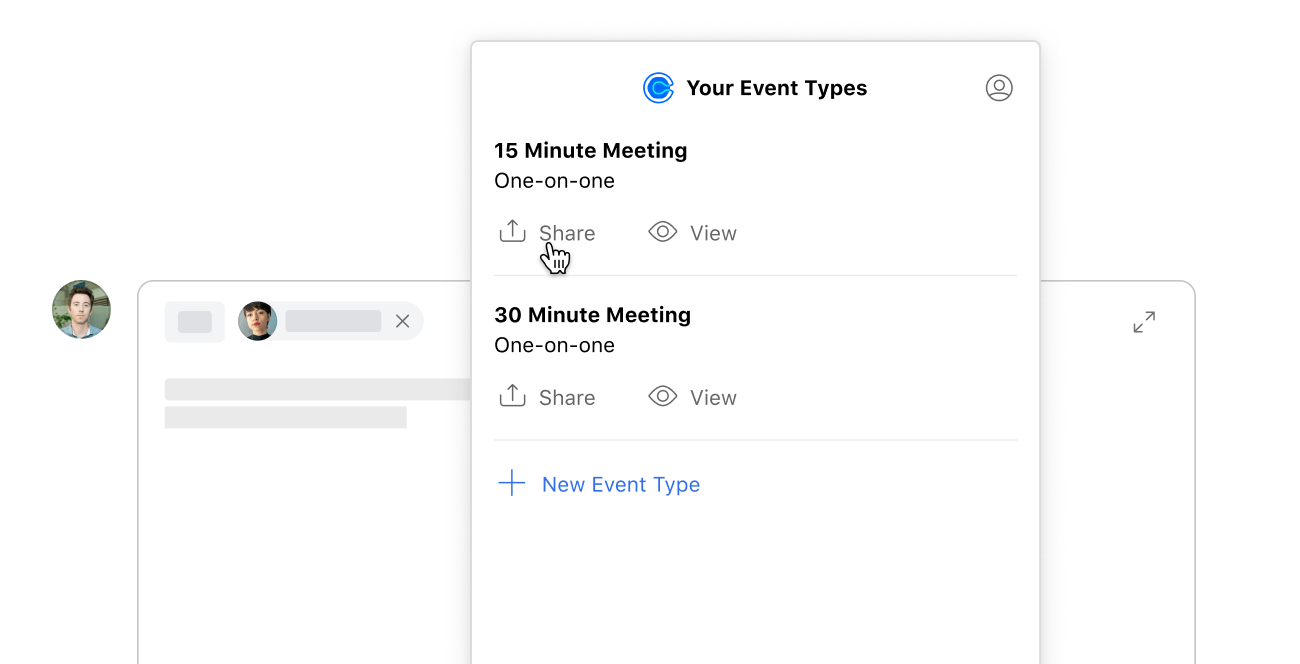Select the Share label for 15 Minute Meeting

point(567,233)
